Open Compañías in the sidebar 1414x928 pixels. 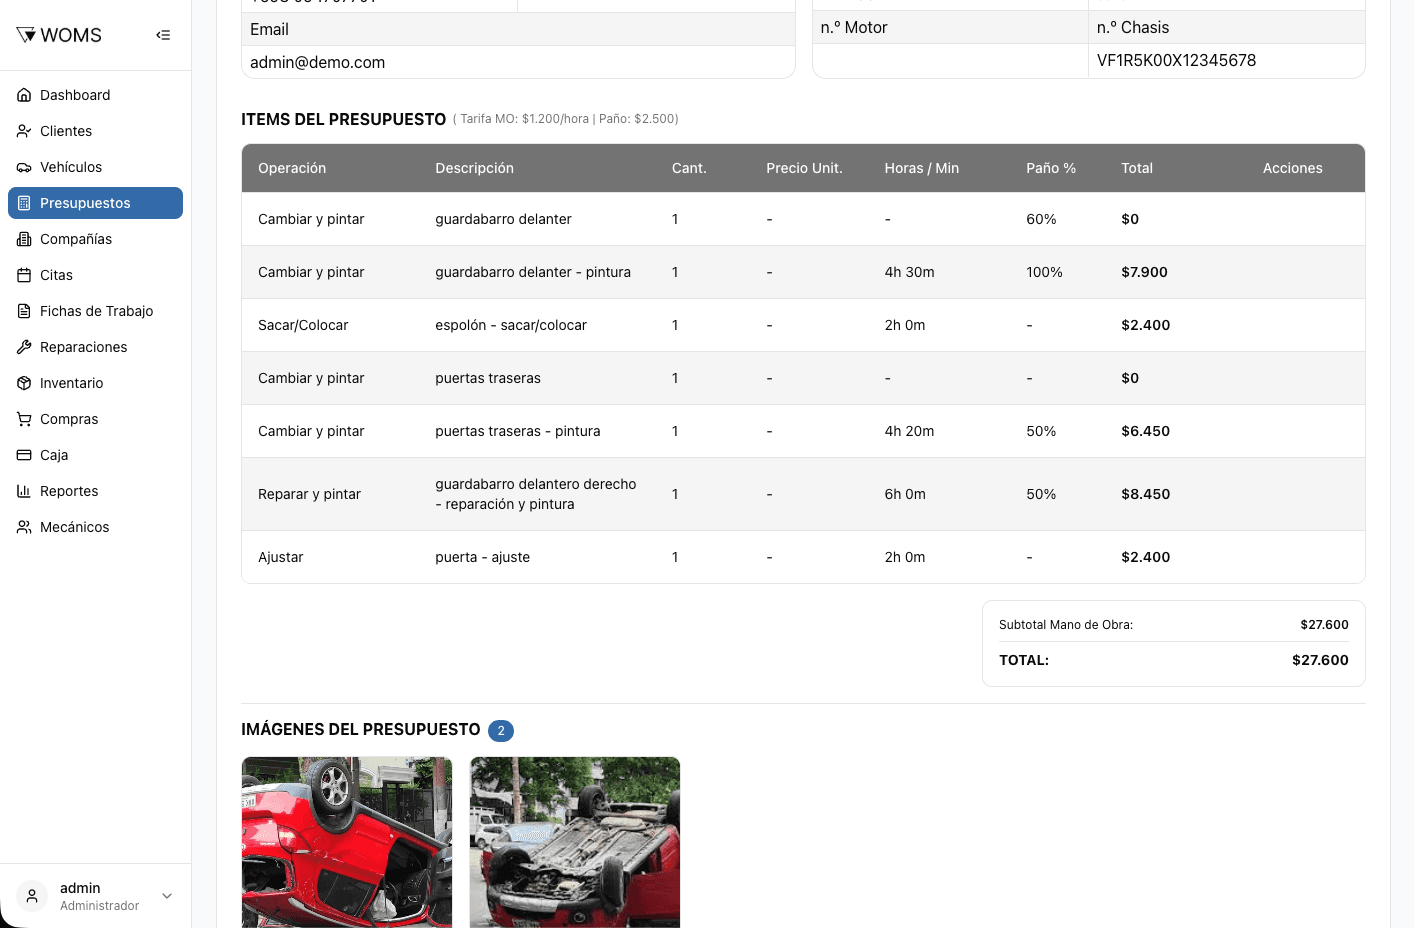click(x=95, y=239)
